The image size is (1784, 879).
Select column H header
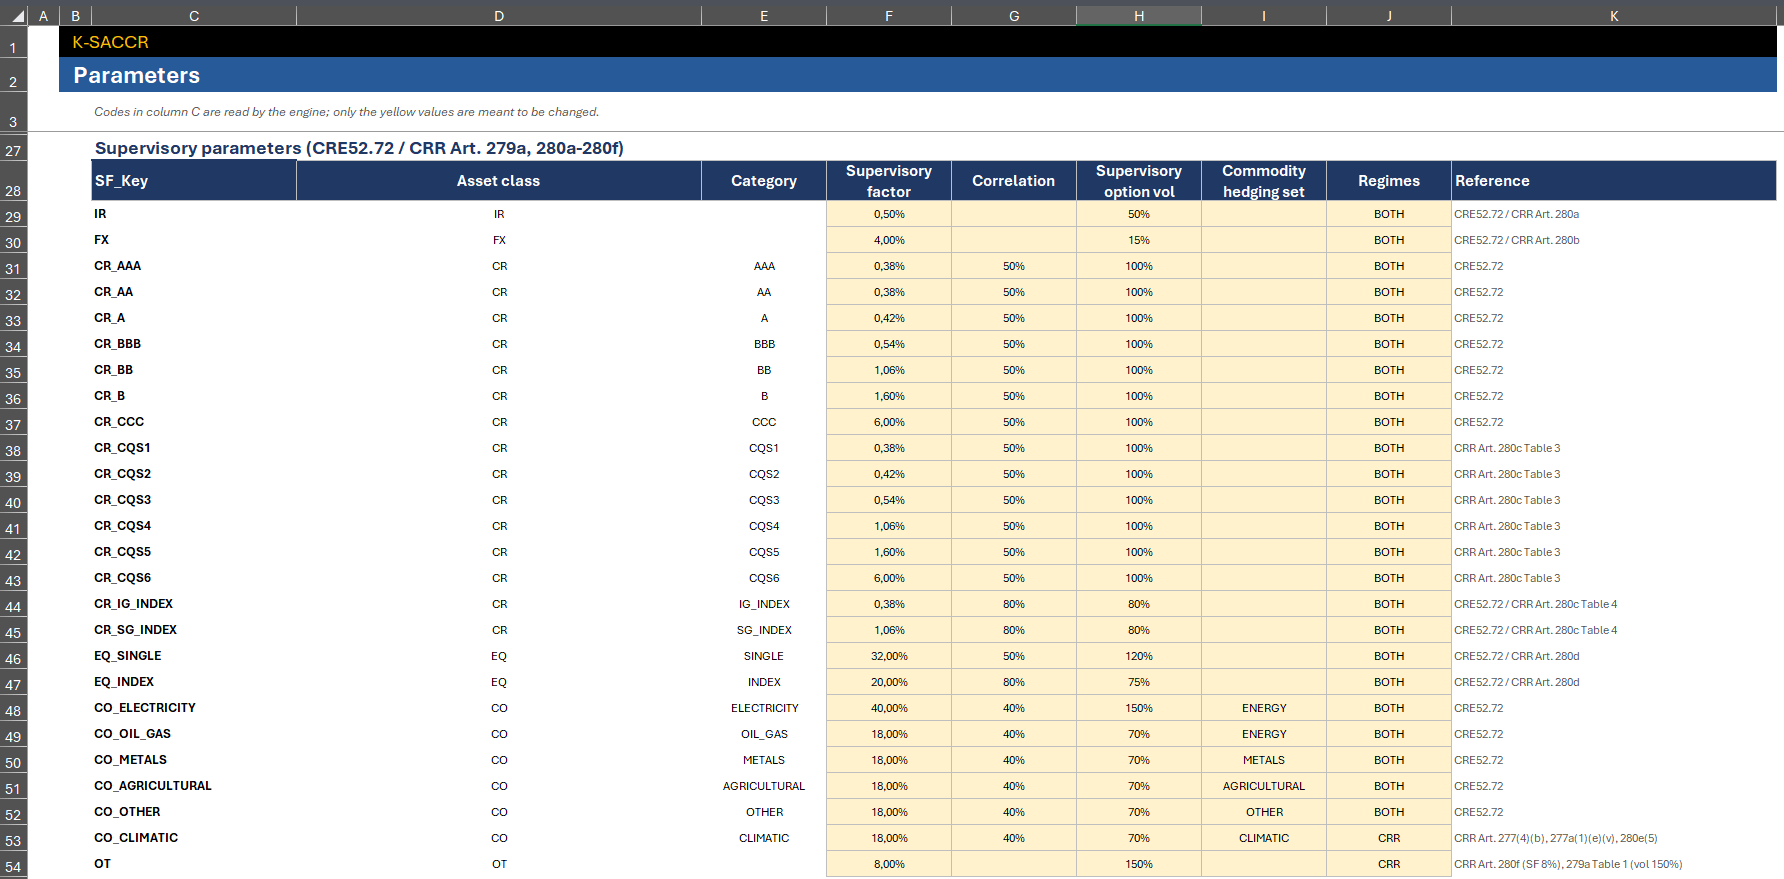click(x=1139, y=16)
